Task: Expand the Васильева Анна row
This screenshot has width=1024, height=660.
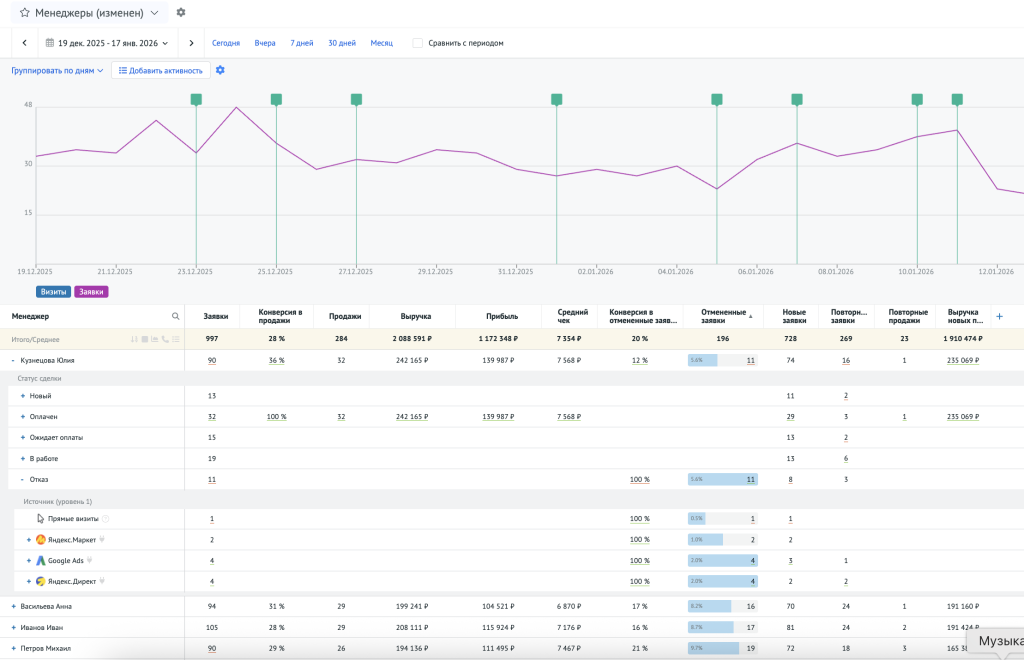Action: (x=13, y=606)
